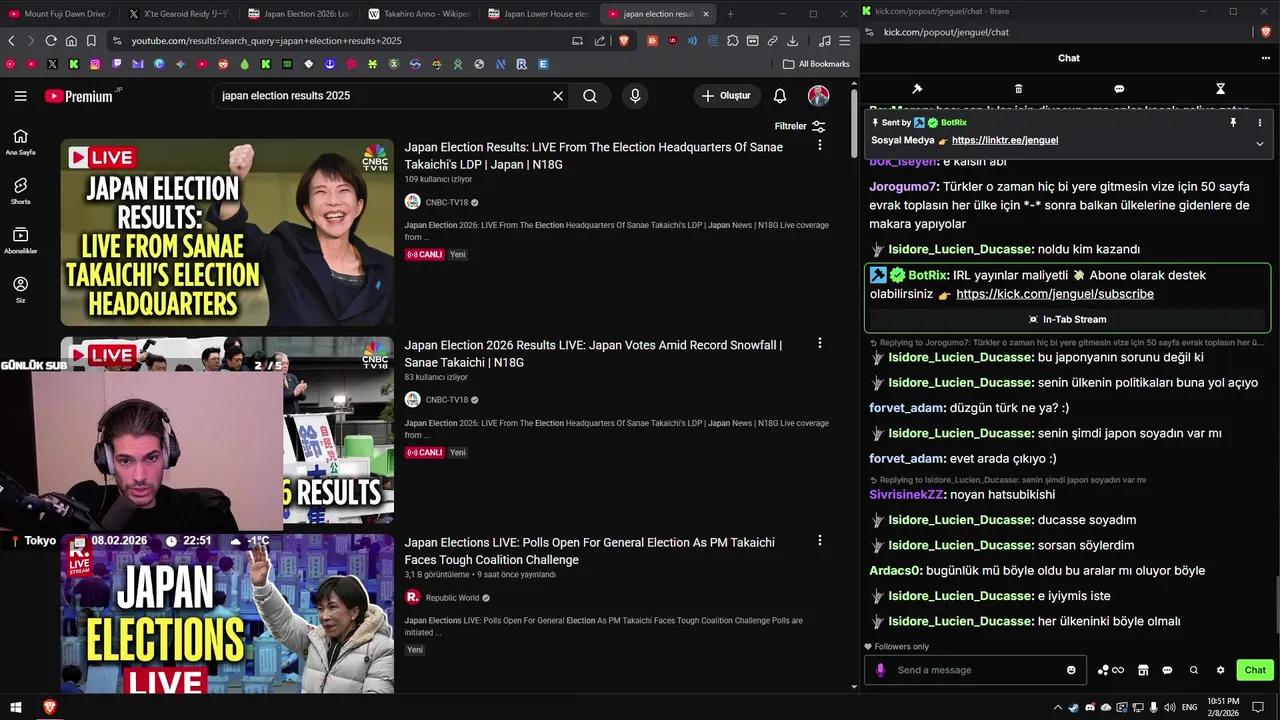
Task: Open pinned message vertical dots menu
Action: (x=1259, y=122)
